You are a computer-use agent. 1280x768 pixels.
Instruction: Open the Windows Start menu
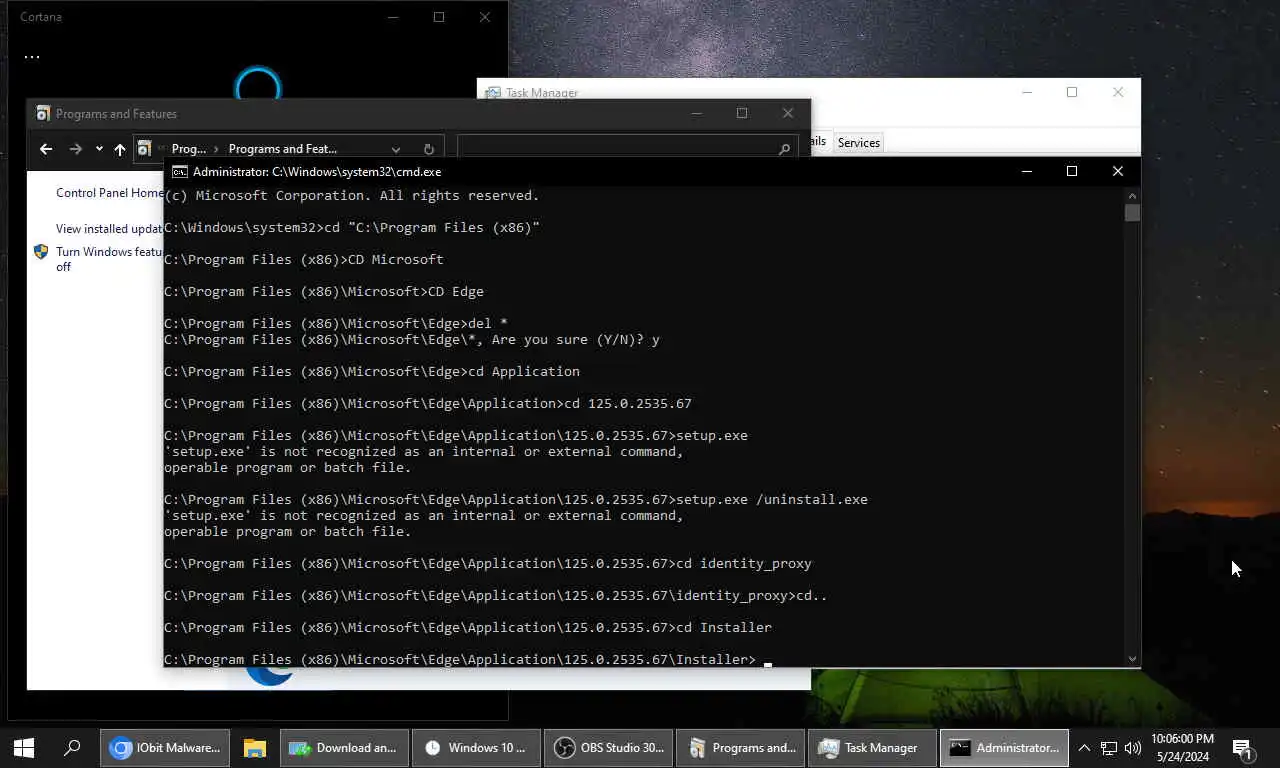24,747
